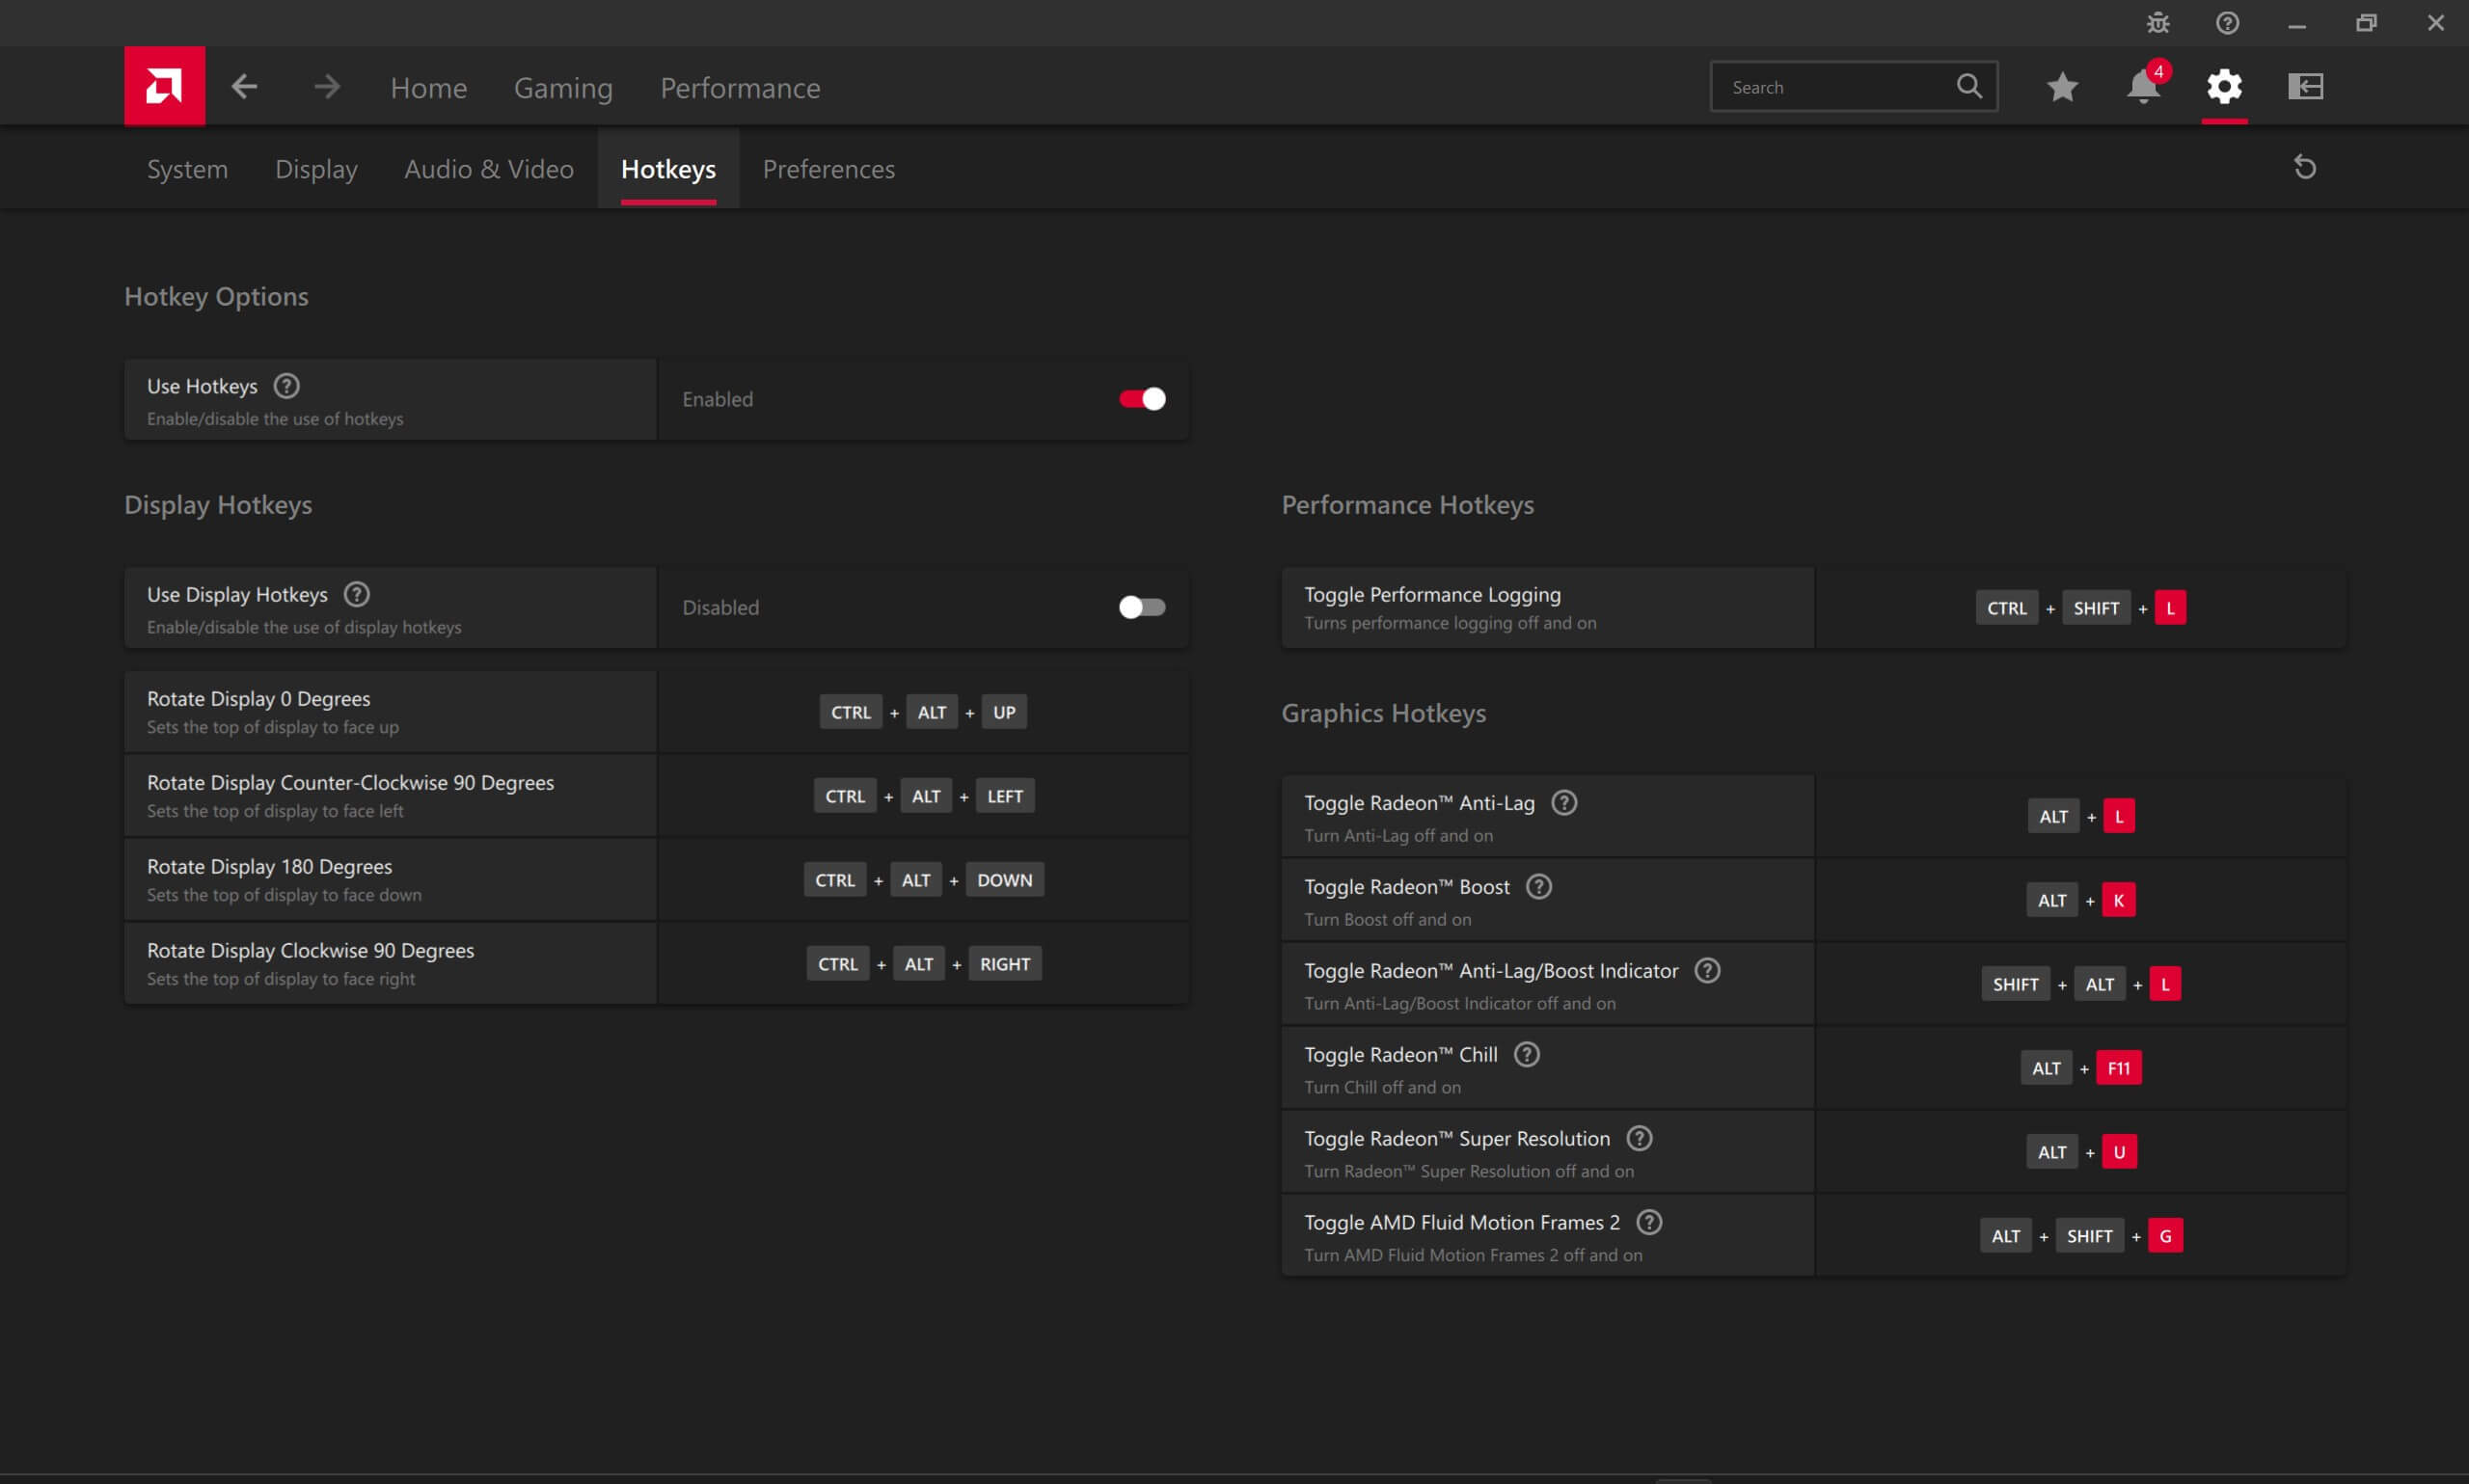Open help icon beside Use Display Hotkeys
Viewport: 2469px width, 1484px height.
pyautogui.click(x=356, y=594)
